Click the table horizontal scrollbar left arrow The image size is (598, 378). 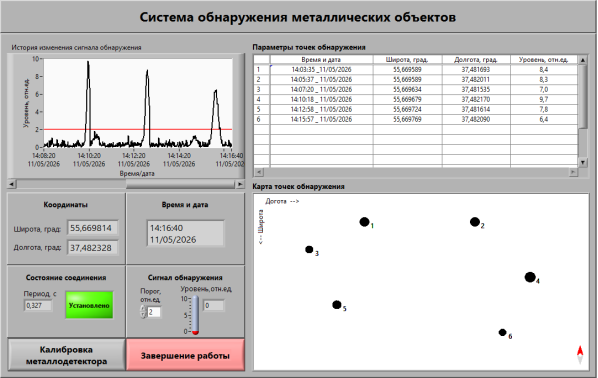[259, 172]
